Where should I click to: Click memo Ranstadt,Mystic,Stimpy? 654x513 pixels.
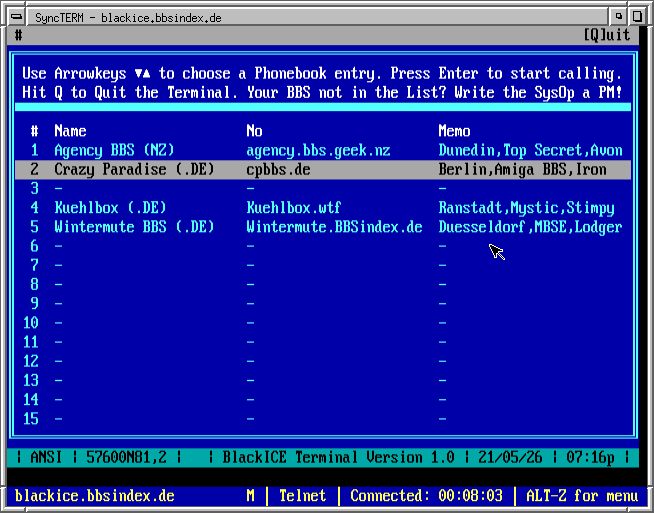click(x=526, y=208)
